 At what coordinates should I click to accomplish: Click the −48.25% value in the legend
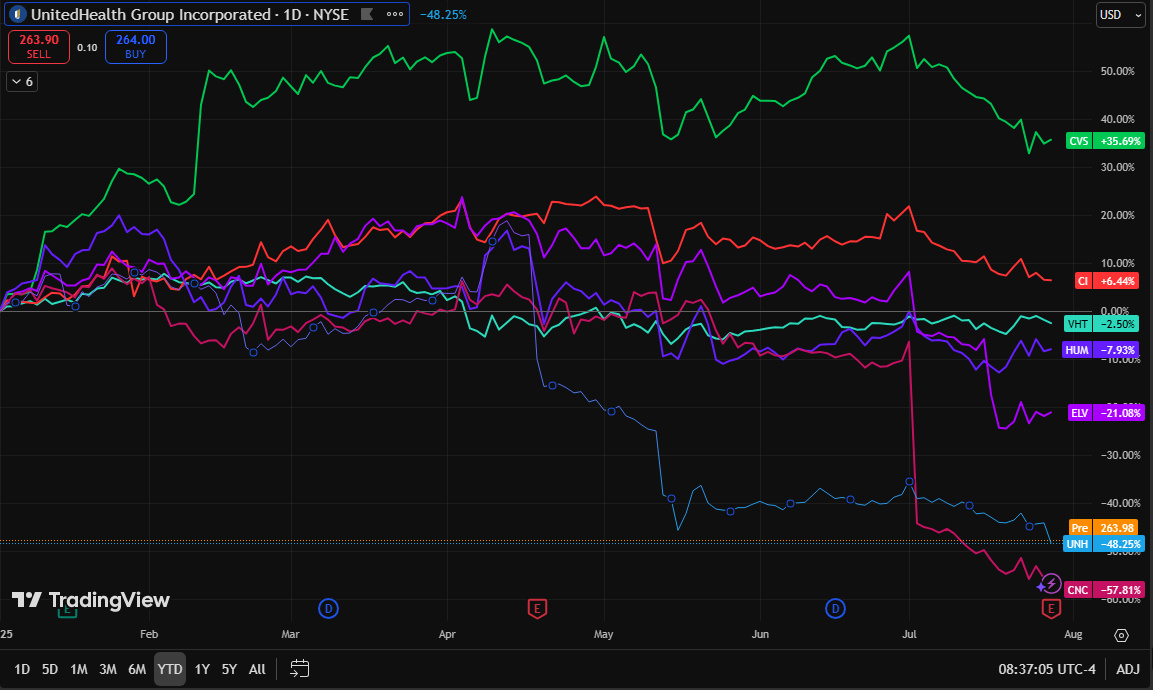tap(443, 15)
